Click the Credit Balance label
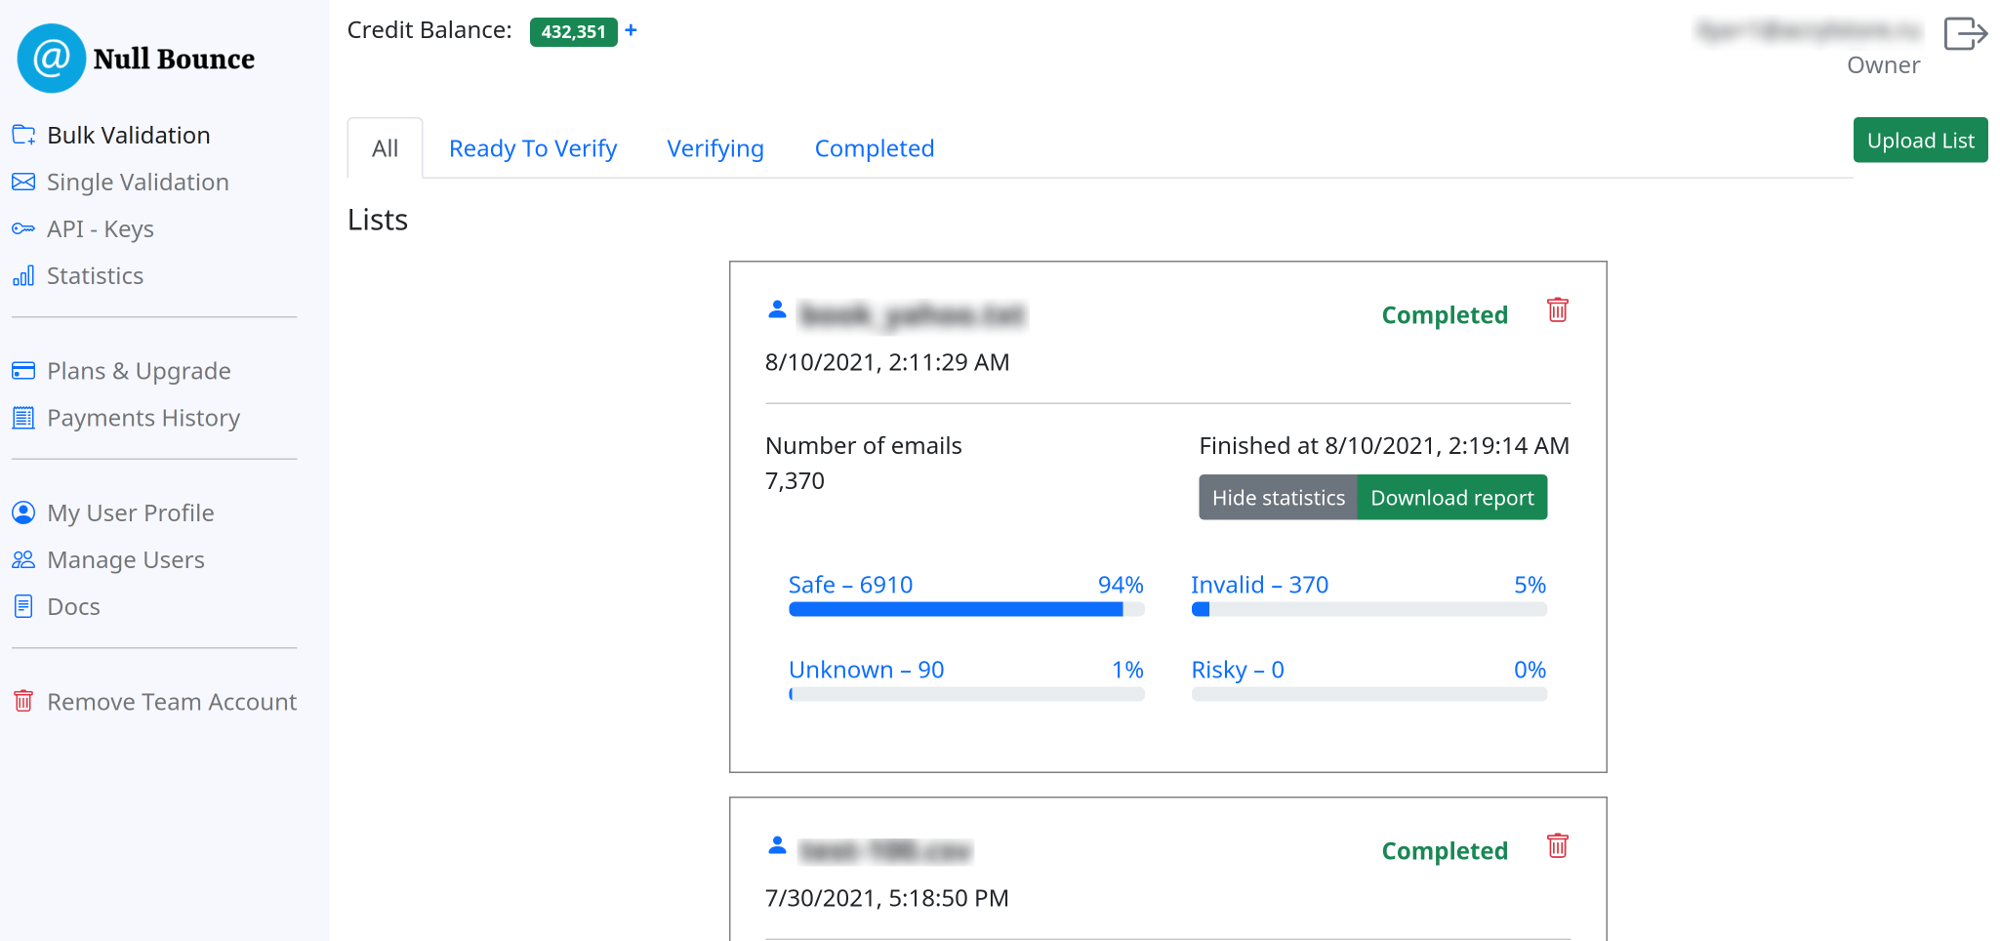Image resolution: width=2000 pixels, height=941 pixels. pos(429,30)
